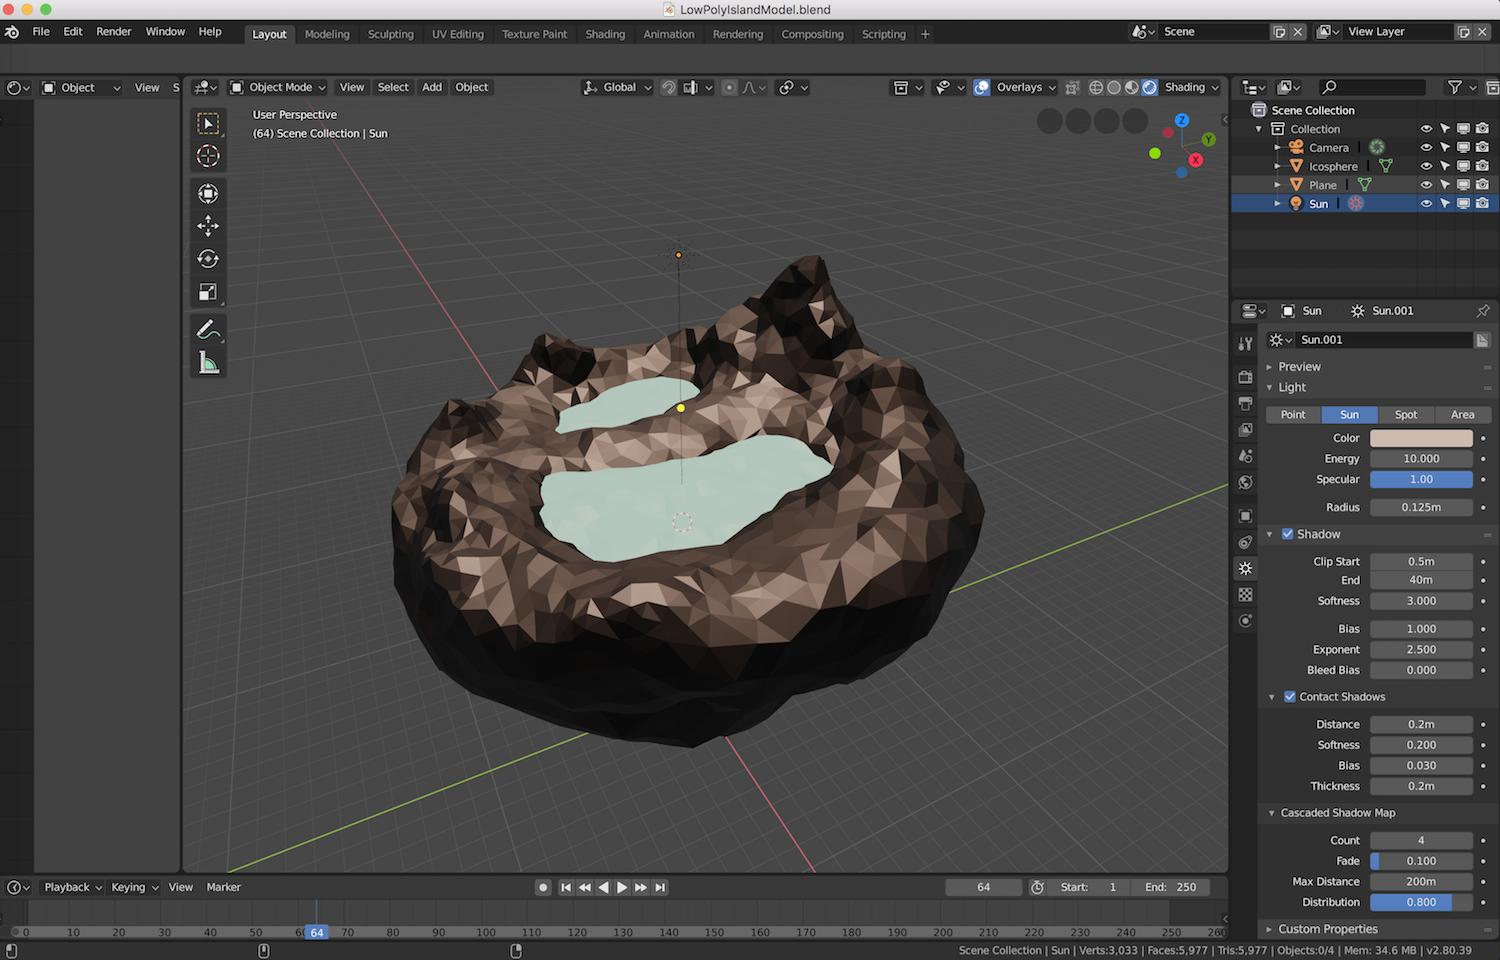This screenshot has height=960, width=1500.
Task: Set light type to Area
Action: (1462, 414)
